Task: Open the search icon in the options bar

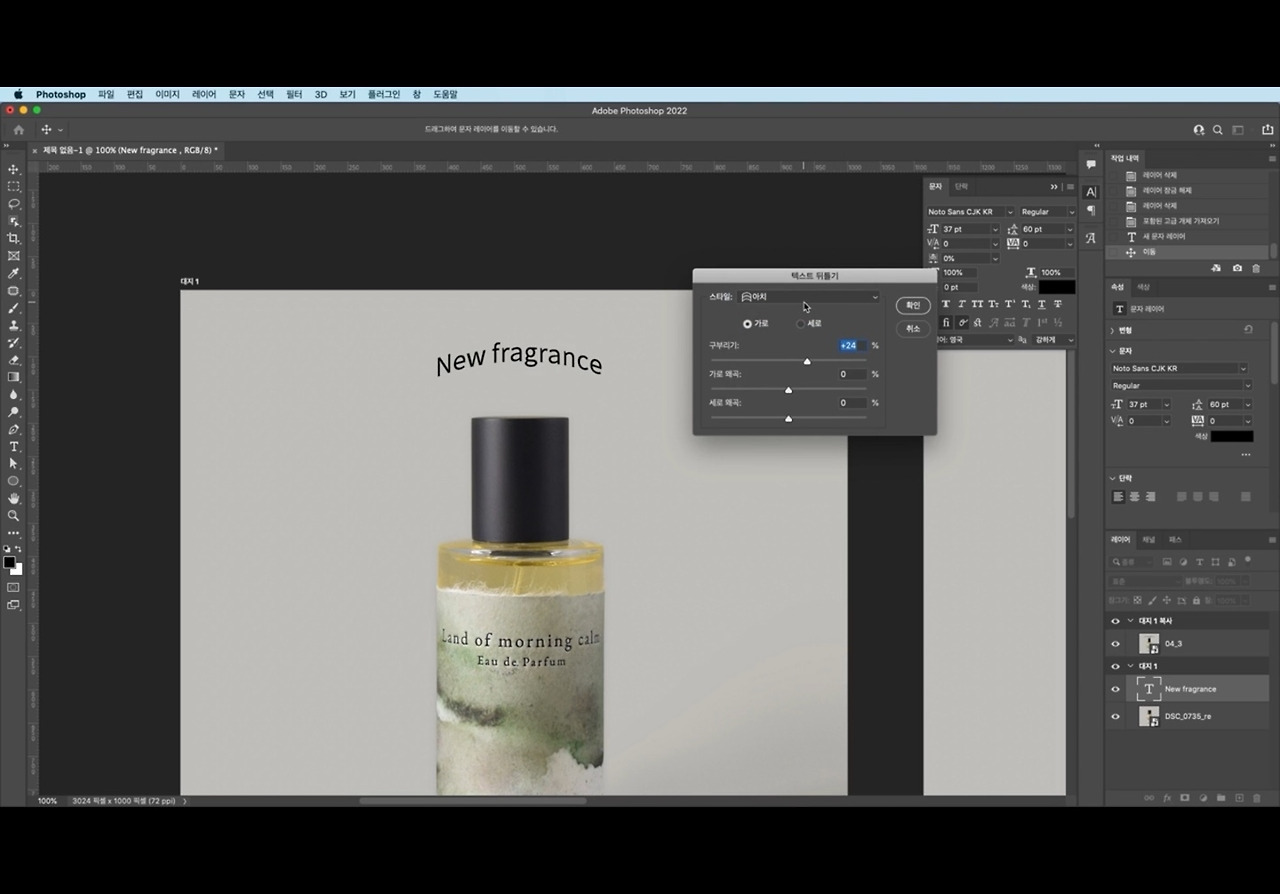Action: click(x=1218, y=130)
